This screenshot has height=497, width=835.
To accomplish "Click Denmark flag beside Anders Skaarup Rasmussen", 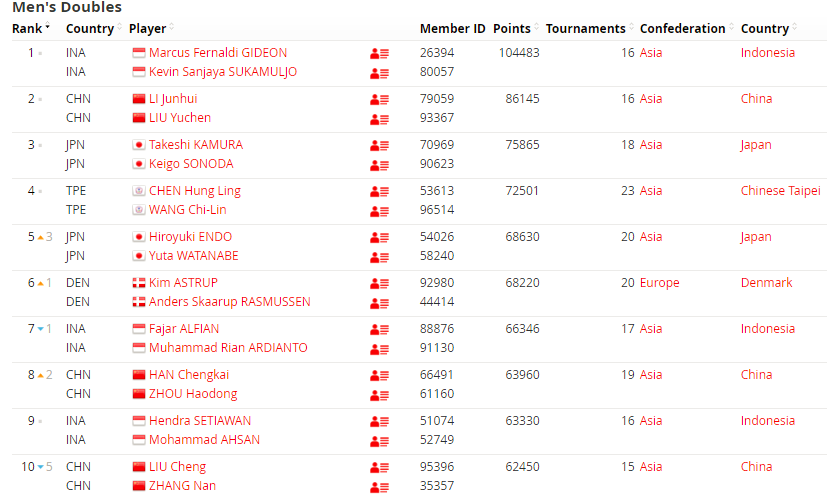I will point(139,302).
